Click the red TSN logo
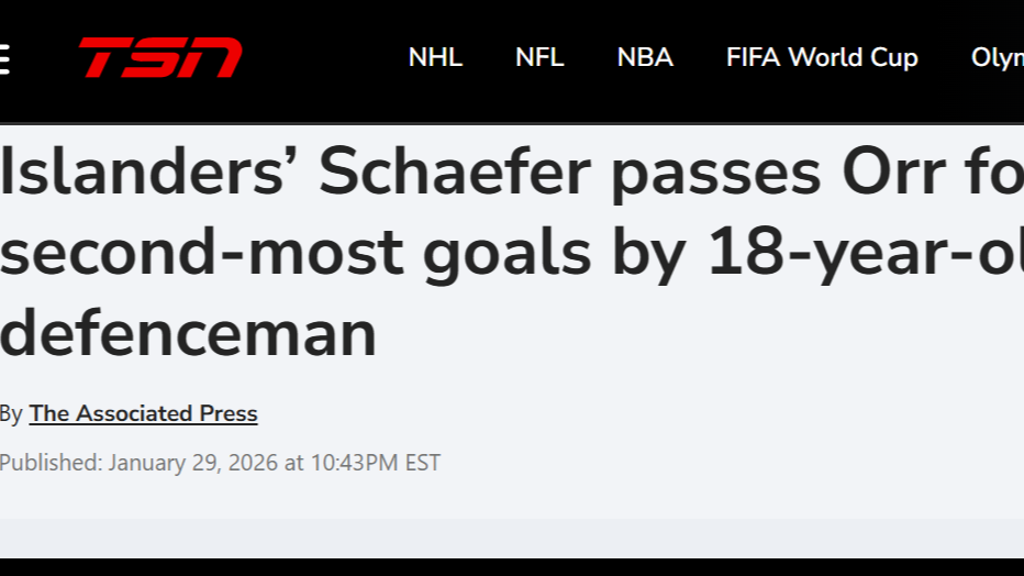 click(x=160, y=58)
